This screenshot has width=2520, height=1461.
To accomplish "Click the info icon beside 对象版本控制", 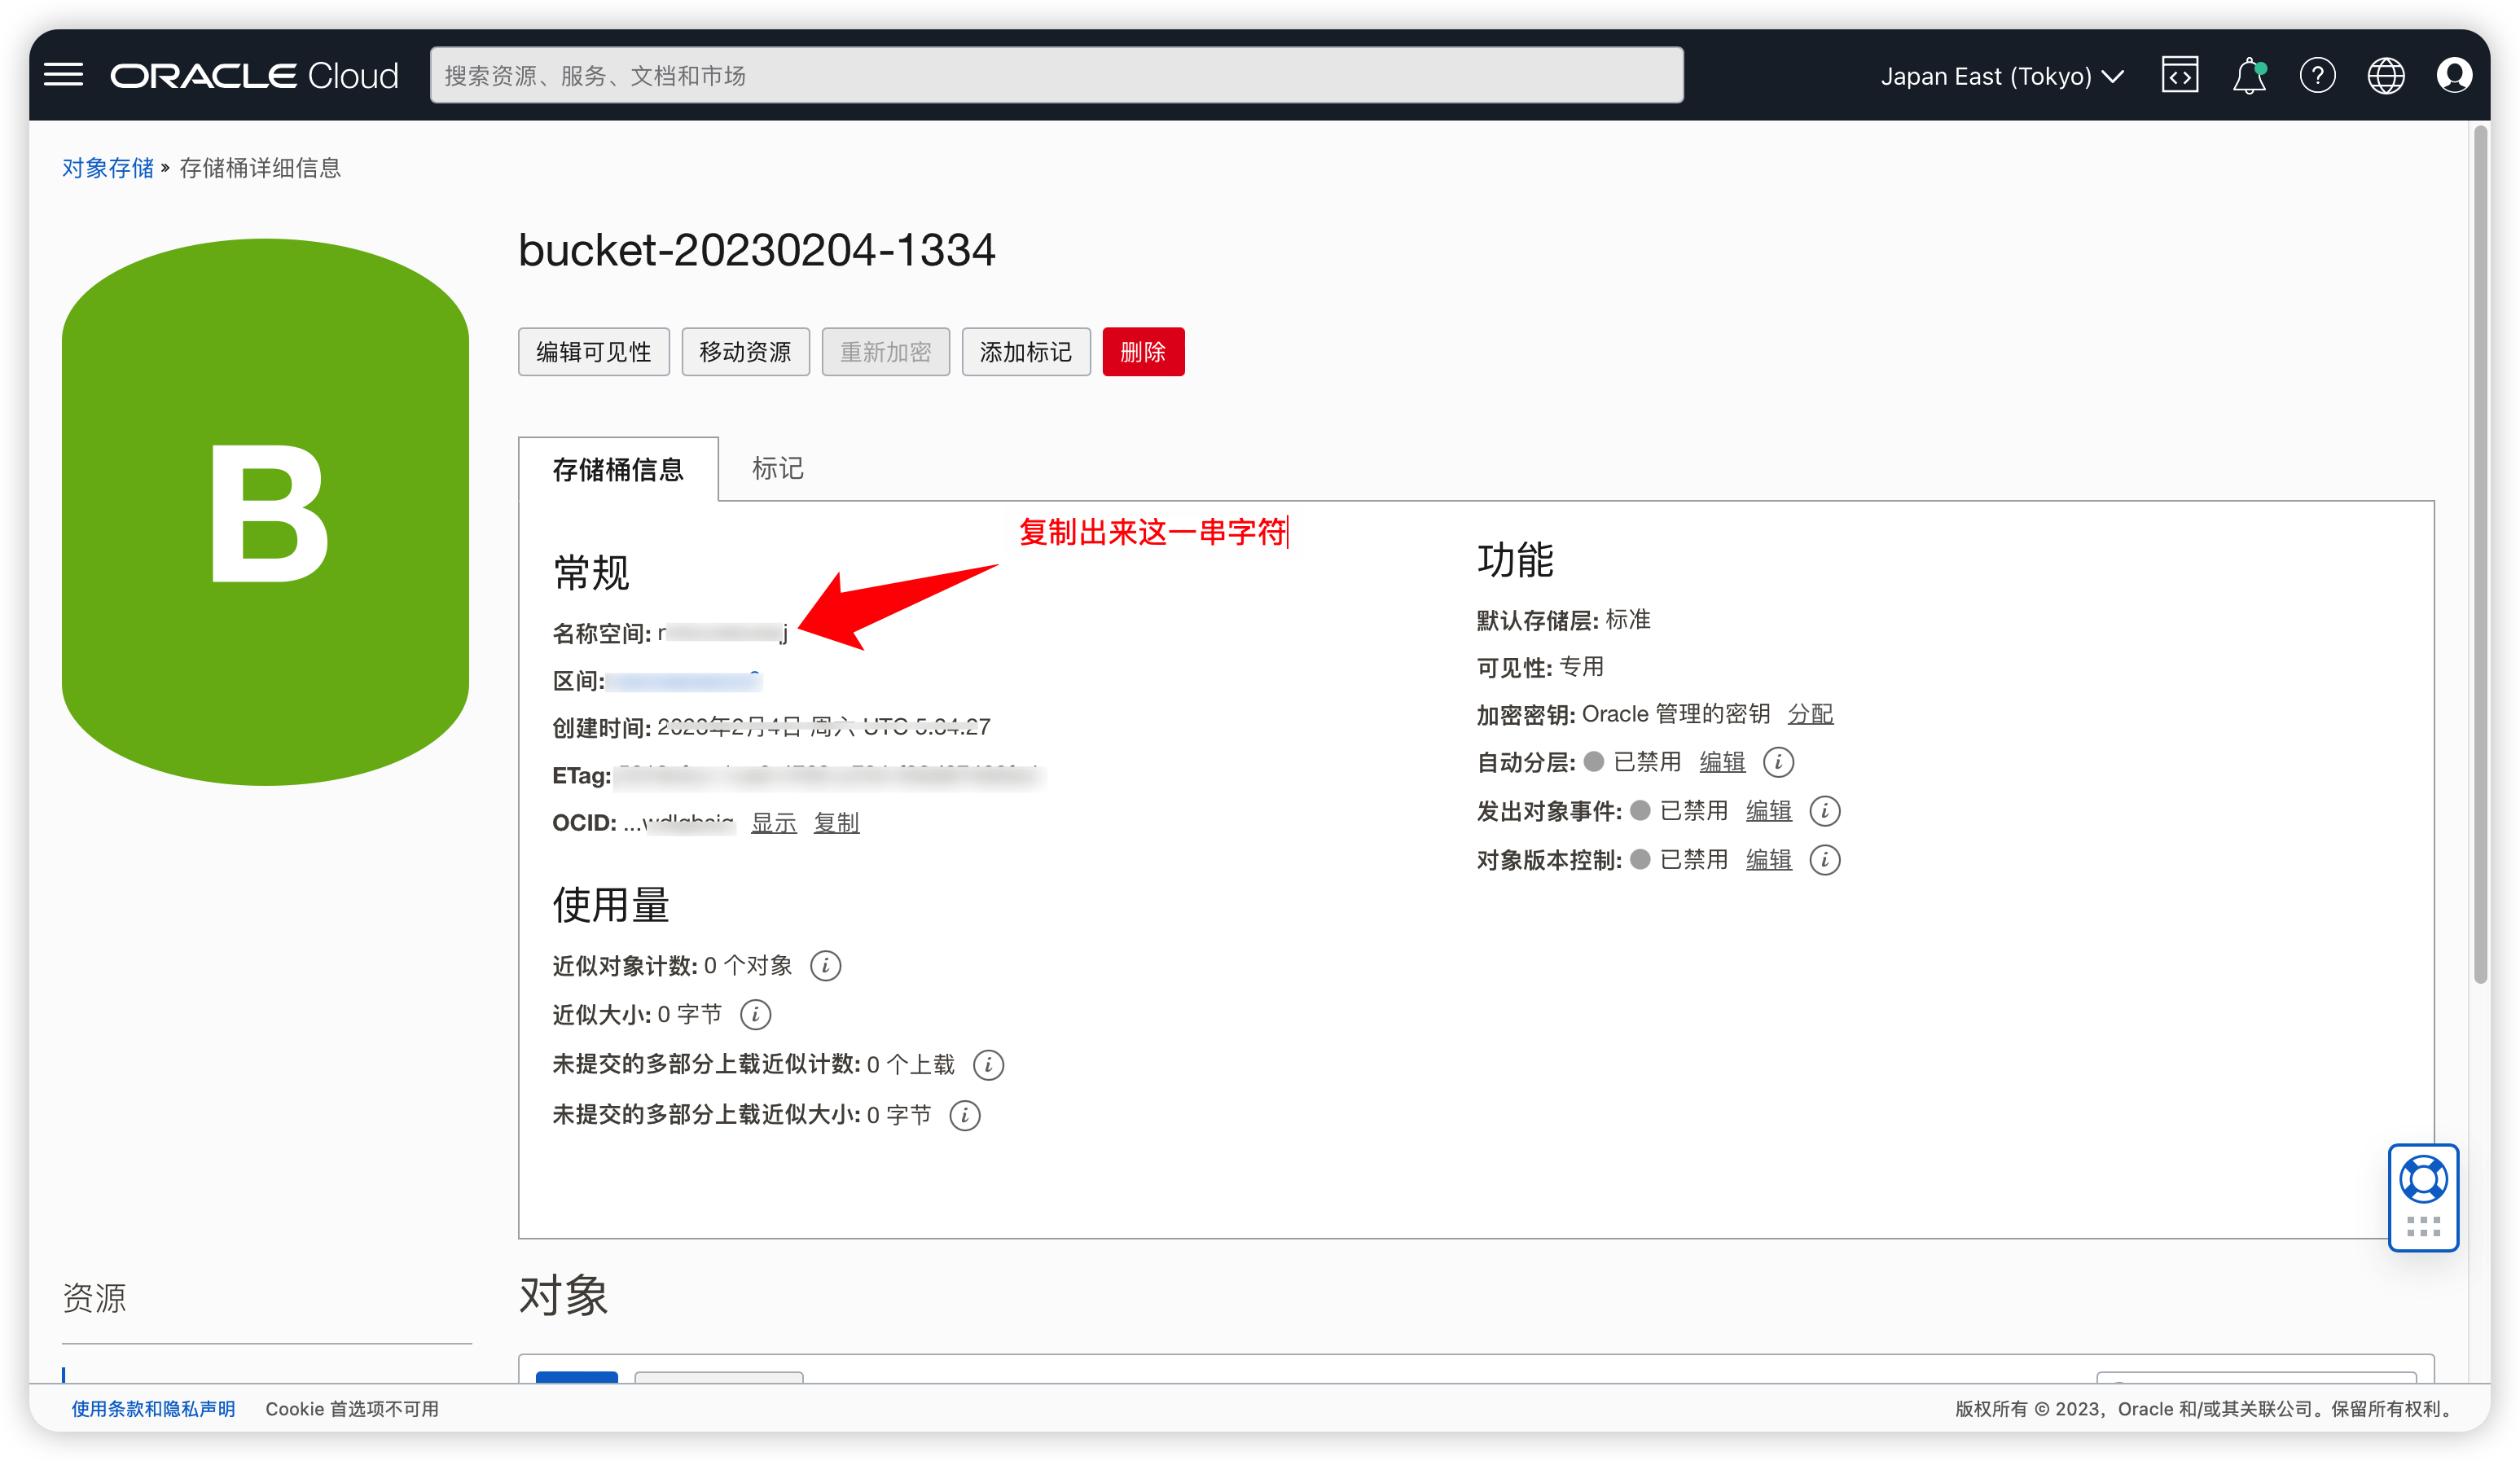I will pos(1825,860).
